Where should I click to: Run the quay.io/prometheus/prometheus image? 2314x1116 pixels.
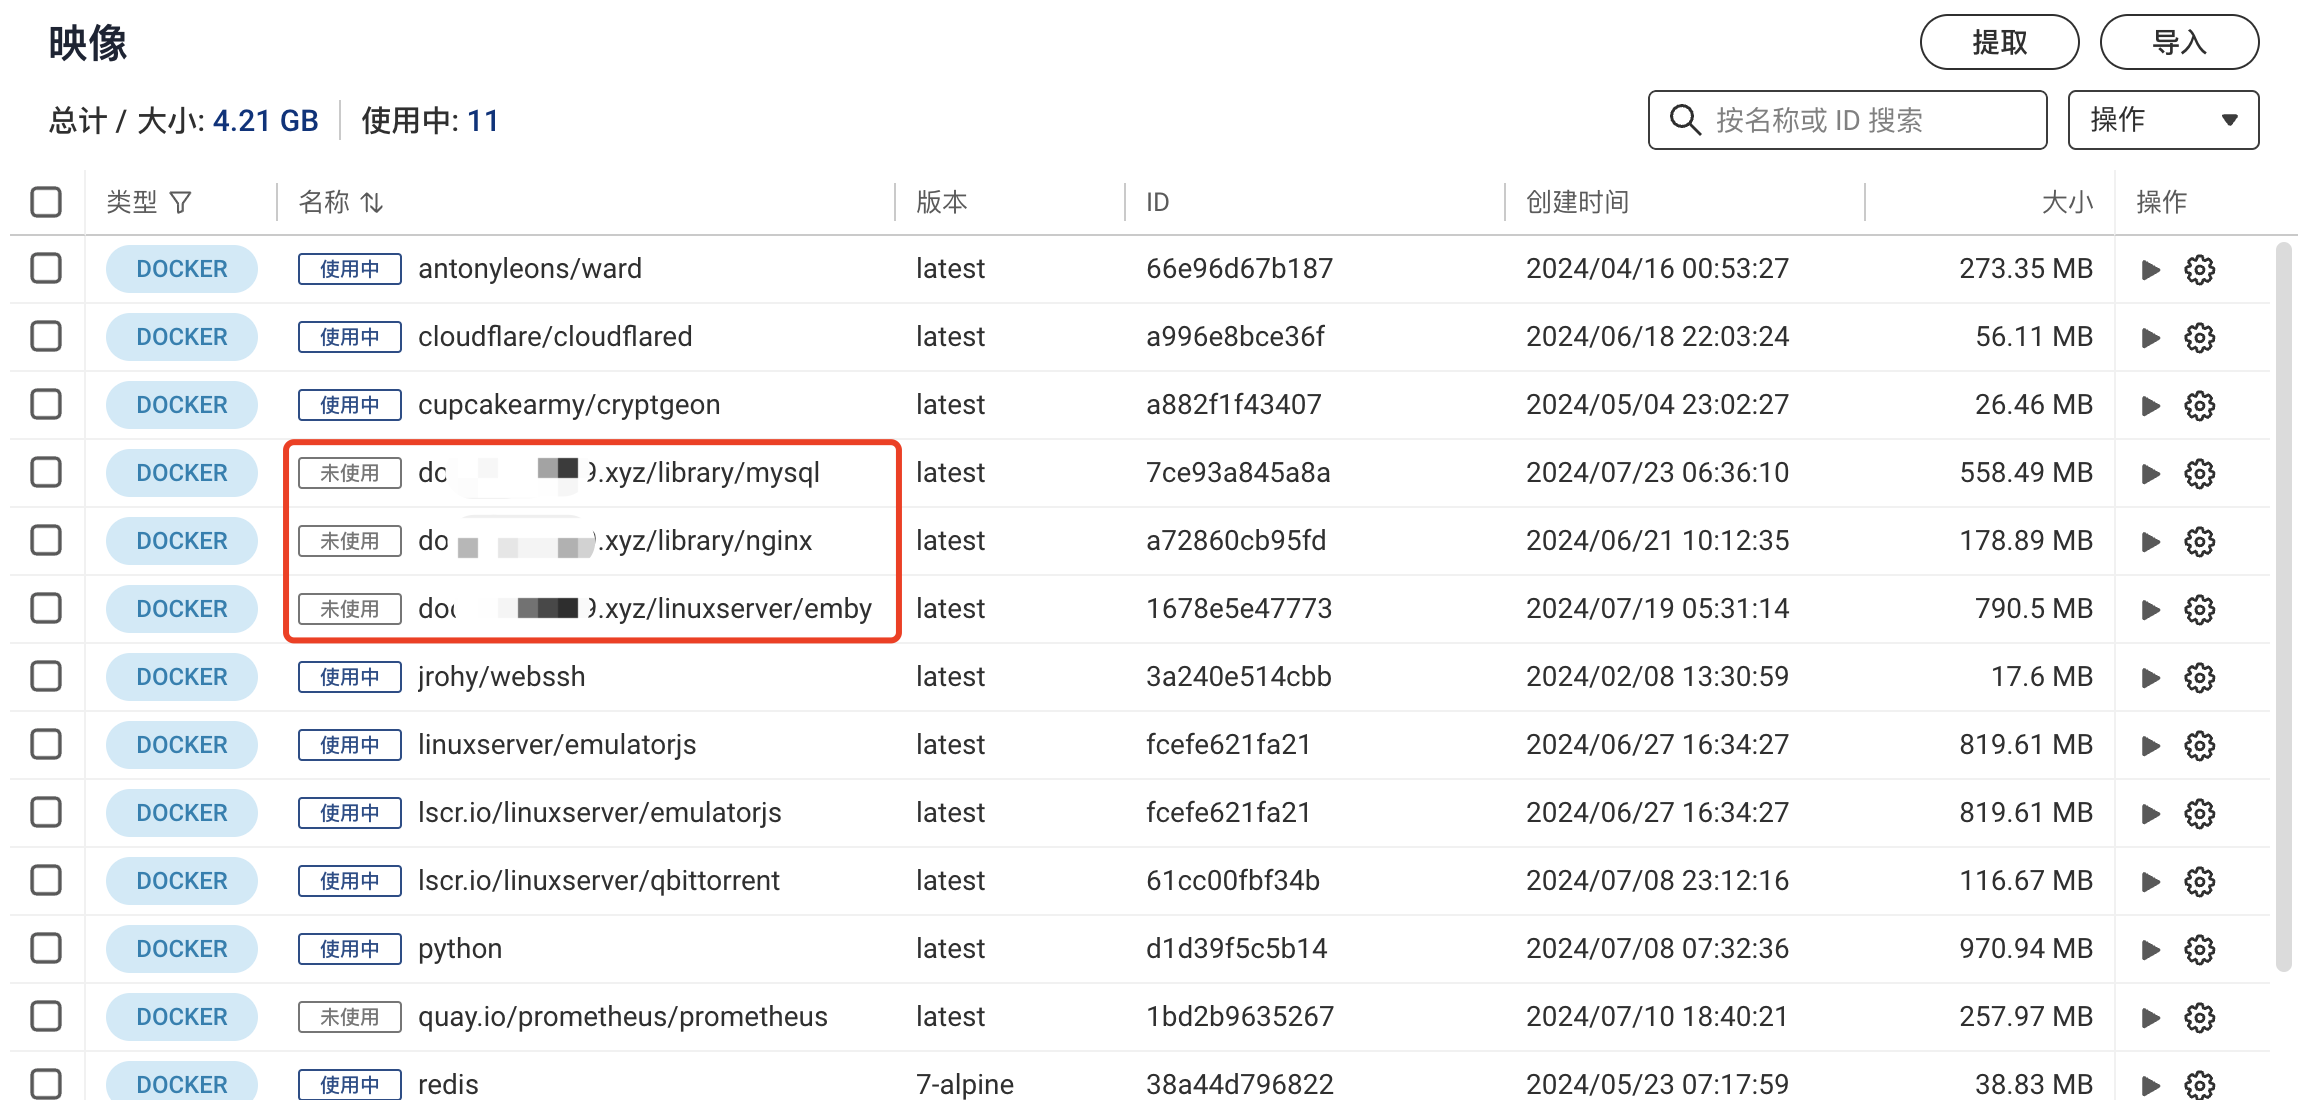click(x=2150, y=1018)
